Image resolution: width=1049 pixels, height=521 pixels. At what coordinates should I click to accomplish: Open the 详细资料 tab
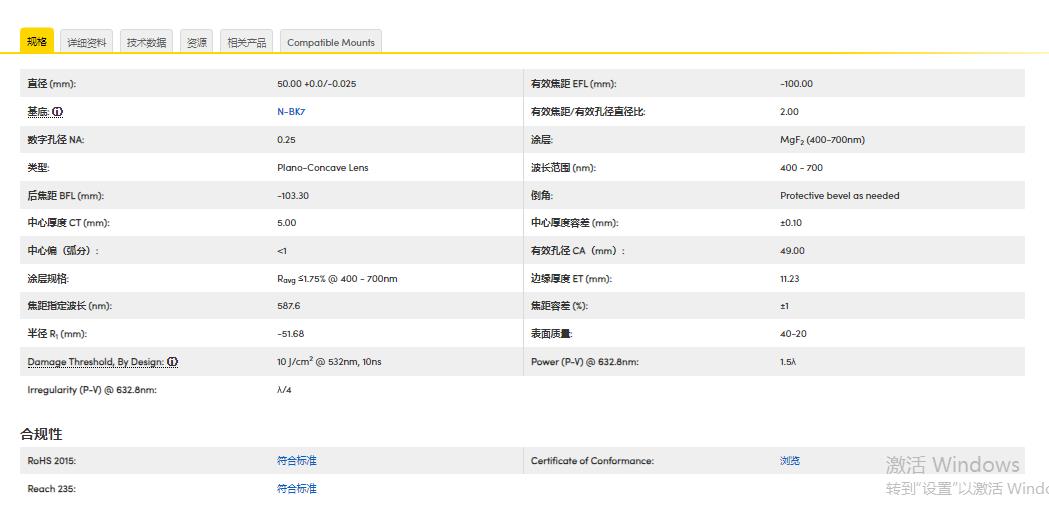click(x=86, y=42)
